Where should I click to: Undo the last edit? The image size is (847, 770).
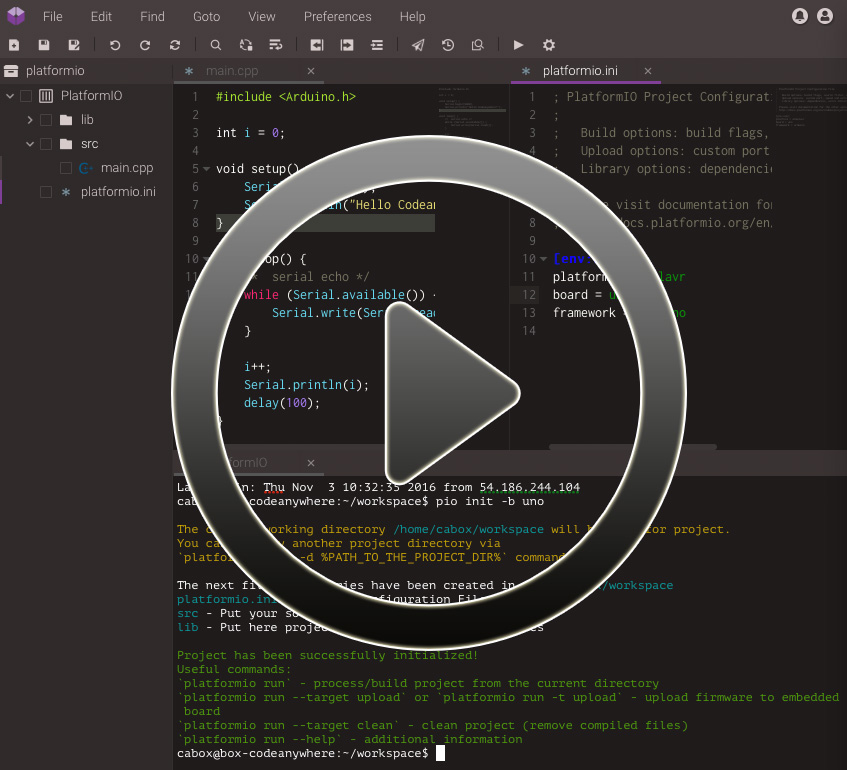pyautogui.click(x=115, y=45)
